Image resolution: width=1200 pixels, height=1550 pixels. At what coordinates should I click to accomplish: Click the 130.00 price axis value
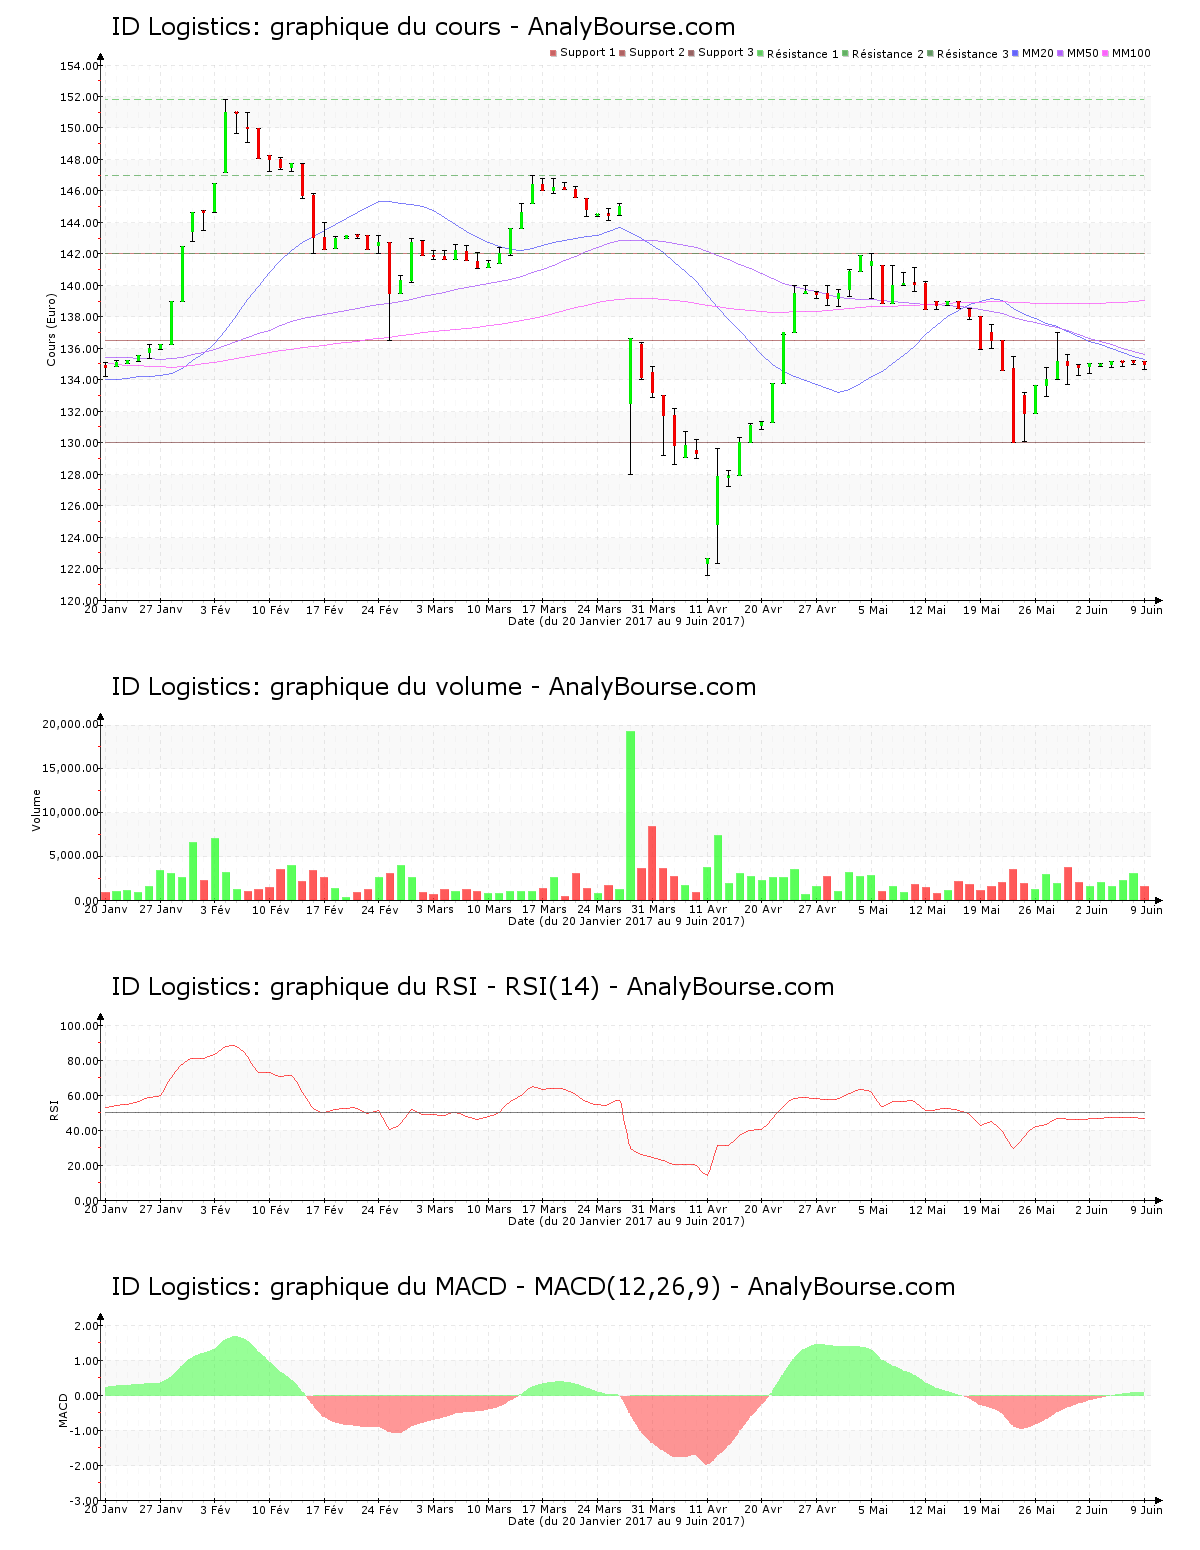coord(79,443)
